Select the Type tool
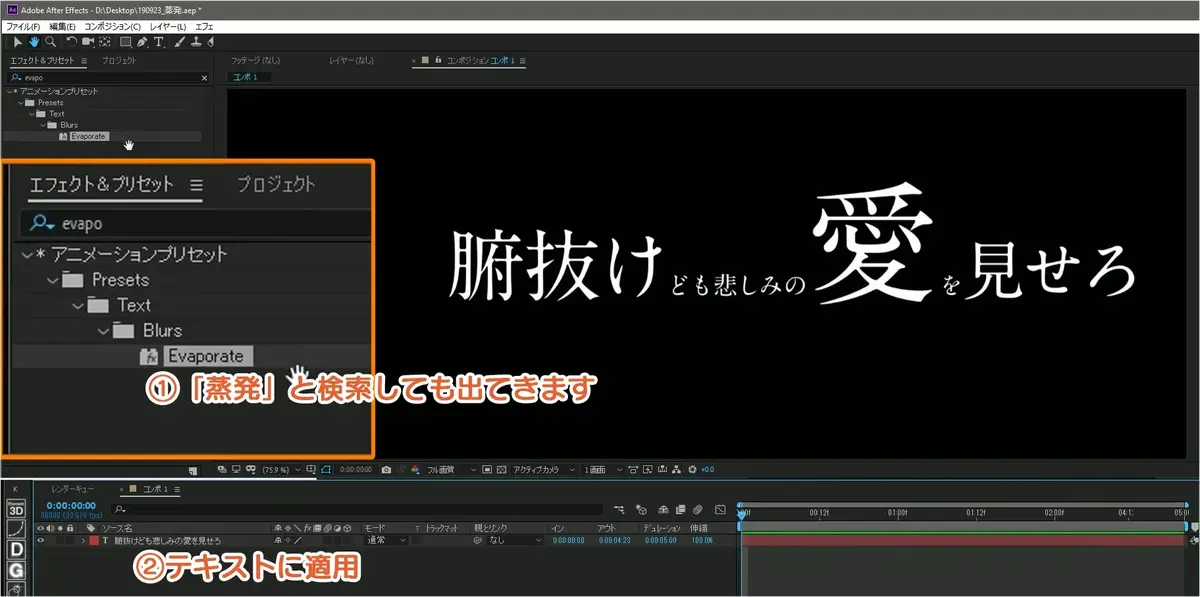Image resolution: width=1200 pixels, height=597 pixels. (x=158, y=41)
